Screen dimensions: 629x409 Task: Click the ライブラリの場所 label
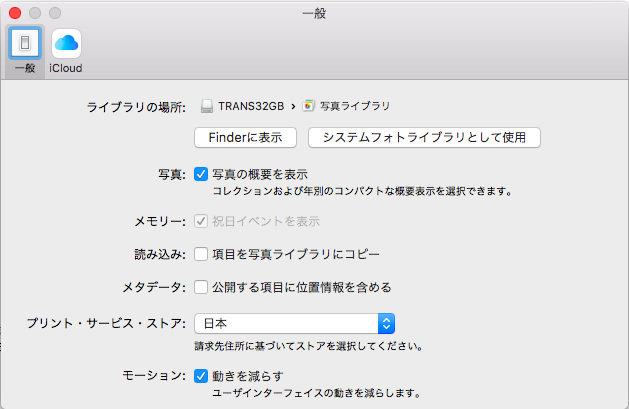click(x=136, y=107)
